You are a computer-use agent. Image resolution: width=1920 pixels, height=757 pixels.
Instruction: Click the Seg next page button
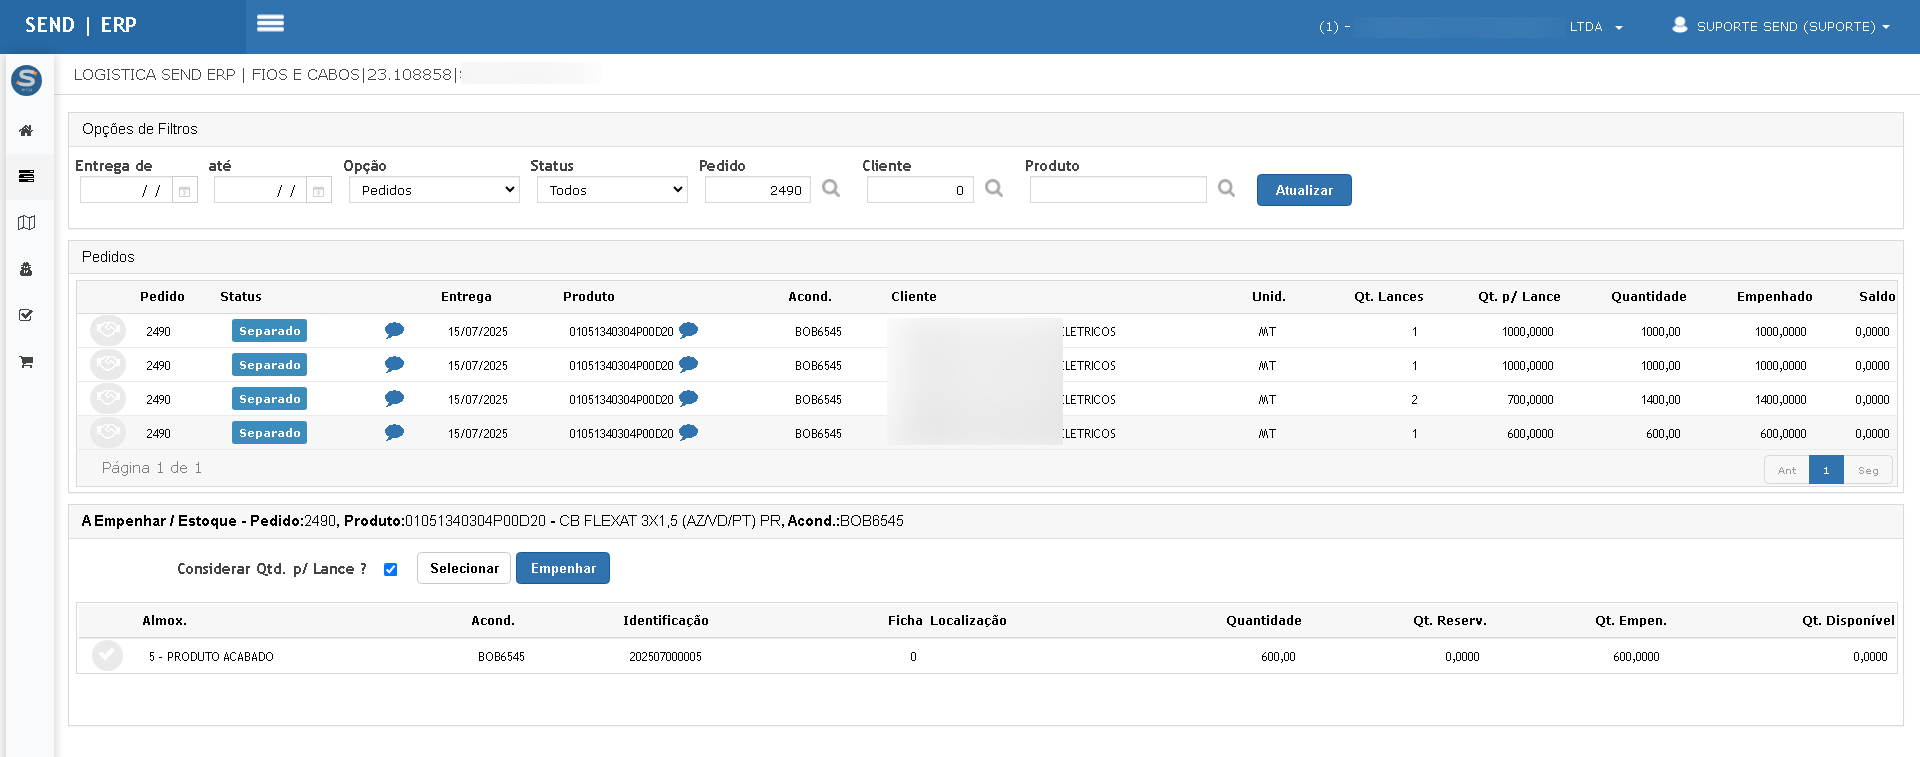point(1868,470)
